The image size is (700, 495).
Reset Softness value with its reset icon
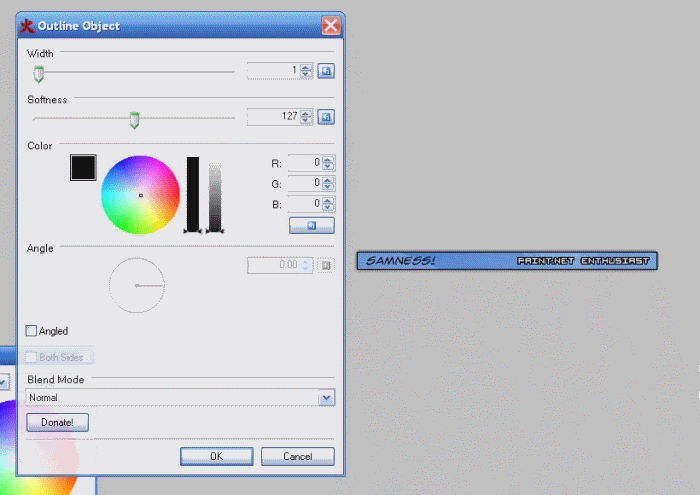(x=326, y=117)
